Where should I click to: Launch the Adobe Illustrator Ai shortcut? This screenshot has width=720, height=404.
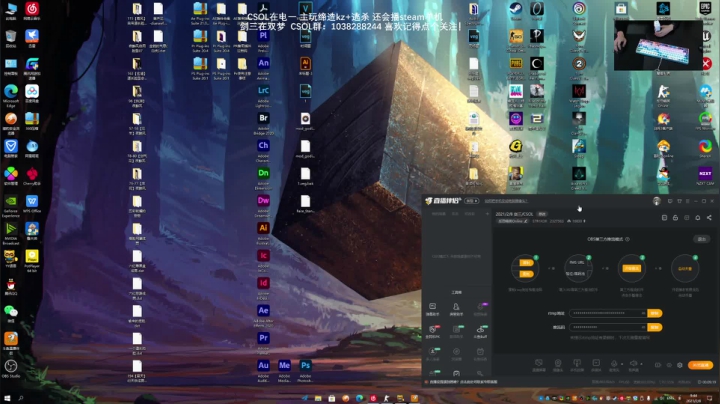[x=263, y=233]
